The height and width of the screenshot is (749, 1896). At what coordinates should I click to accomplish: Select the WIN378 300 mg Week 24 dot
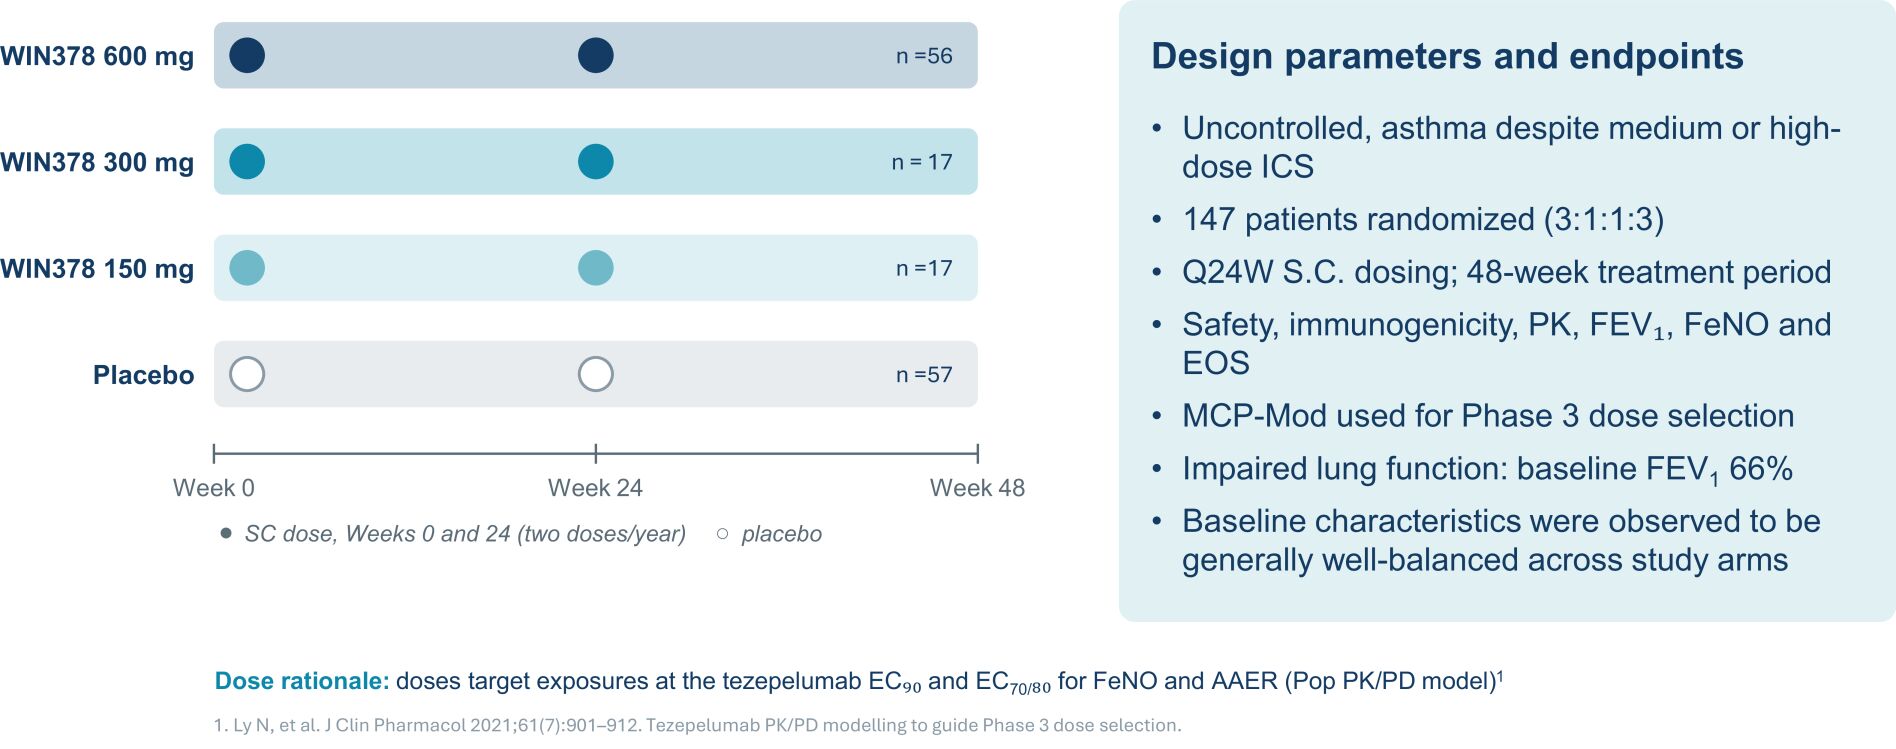tap(596, 161)
